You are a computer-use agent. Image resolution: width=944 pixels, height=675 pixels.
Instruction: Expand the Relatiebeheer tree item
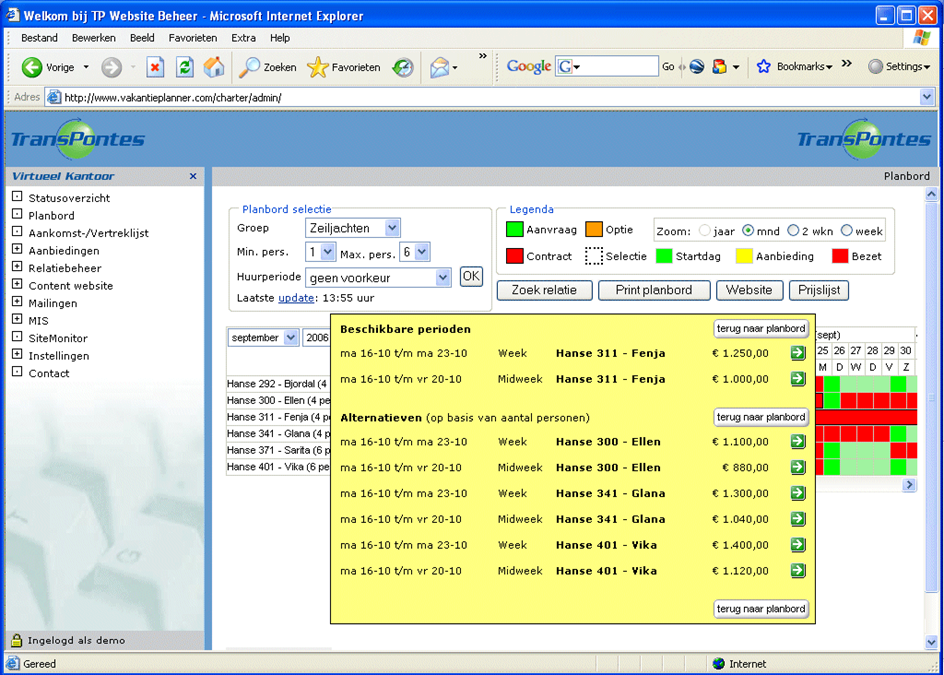click(17, 268)
